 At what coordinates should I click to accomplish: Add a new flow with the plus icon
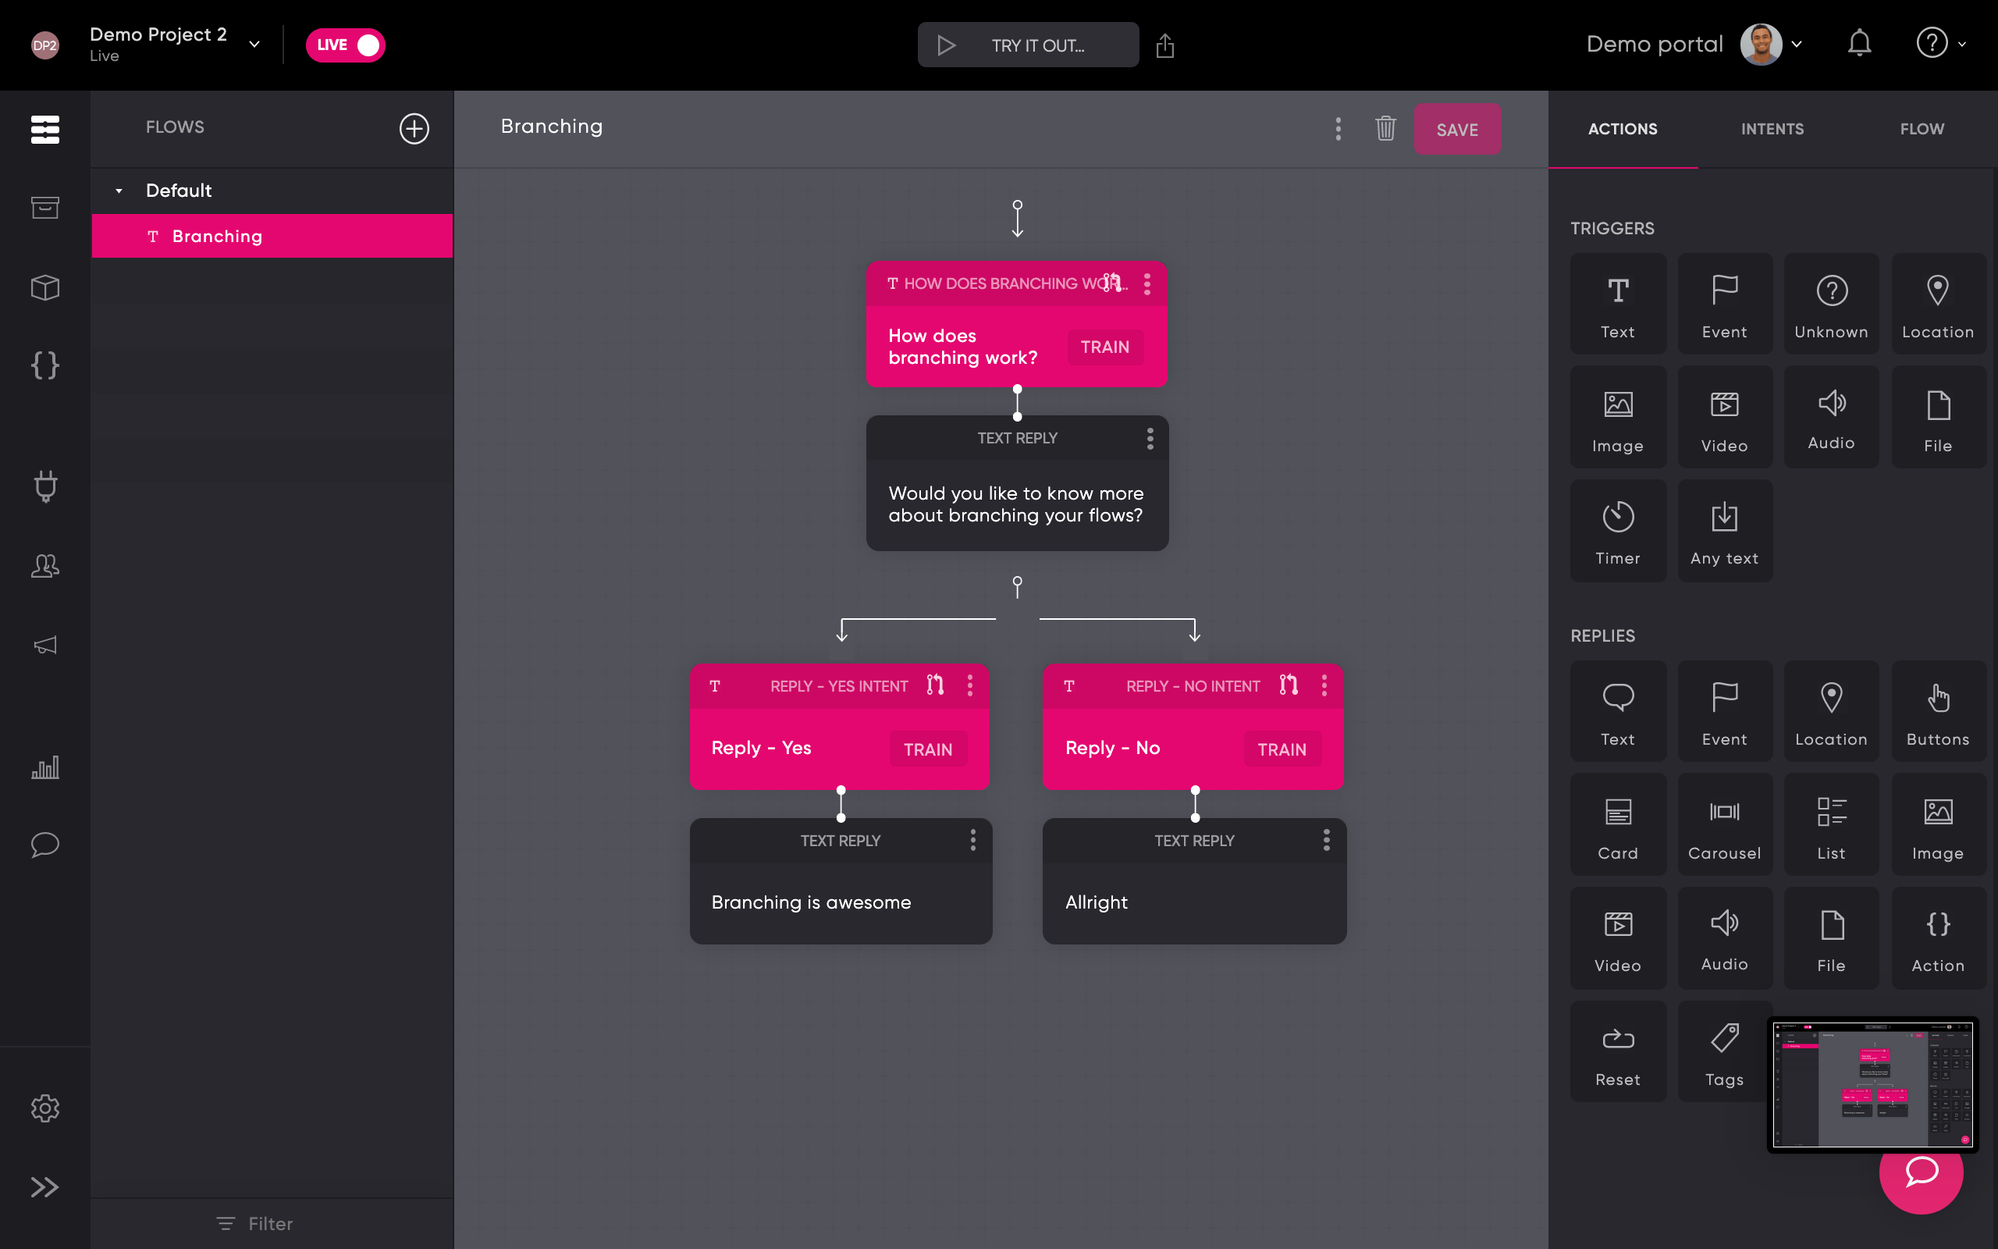click(414, 128)
